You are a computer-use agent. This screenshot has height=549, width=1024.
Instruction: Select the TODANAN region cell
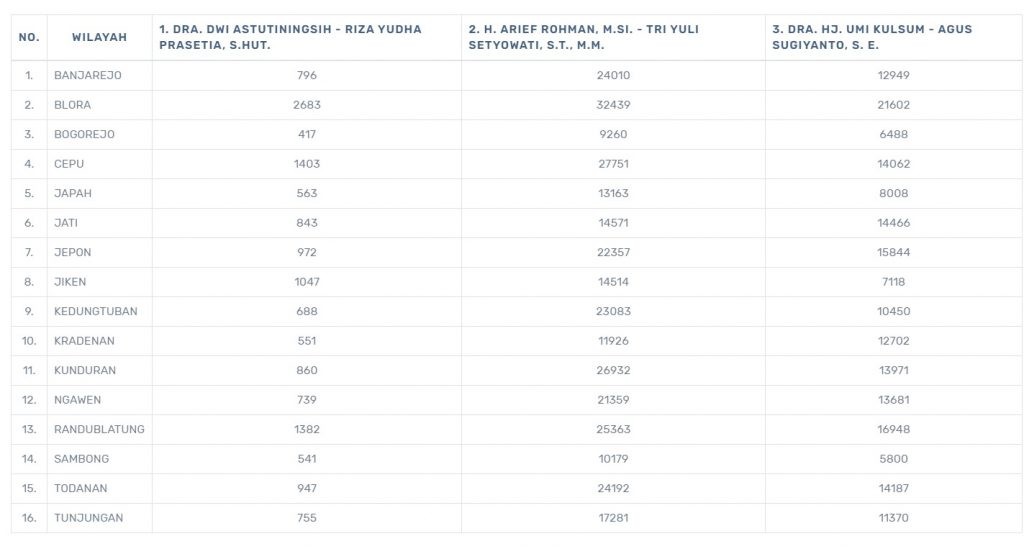pyautogui.click(x=81, y=488)
